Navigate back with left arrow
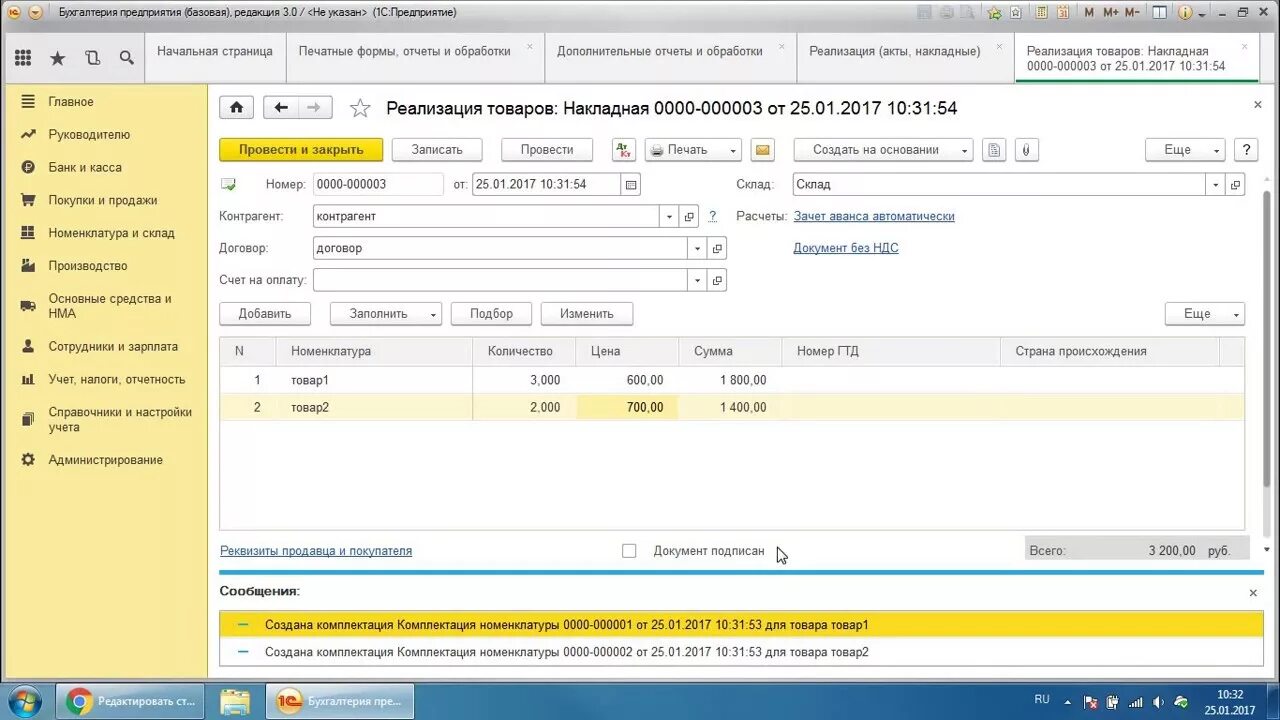Image resolution: width=1280 pixels, height=720 pixels. [281, 108]
